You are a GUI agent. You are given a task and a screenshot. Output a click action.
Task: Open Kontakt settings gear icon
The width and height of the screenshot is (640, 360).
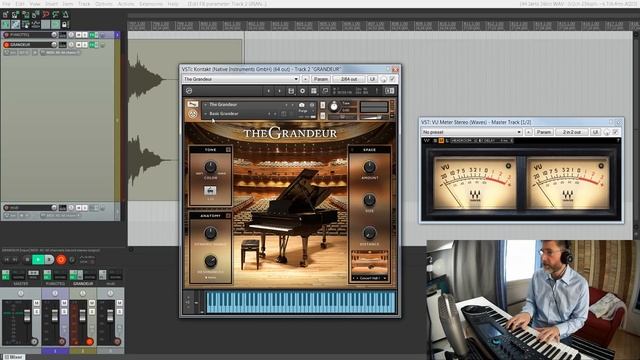(302, 91)
